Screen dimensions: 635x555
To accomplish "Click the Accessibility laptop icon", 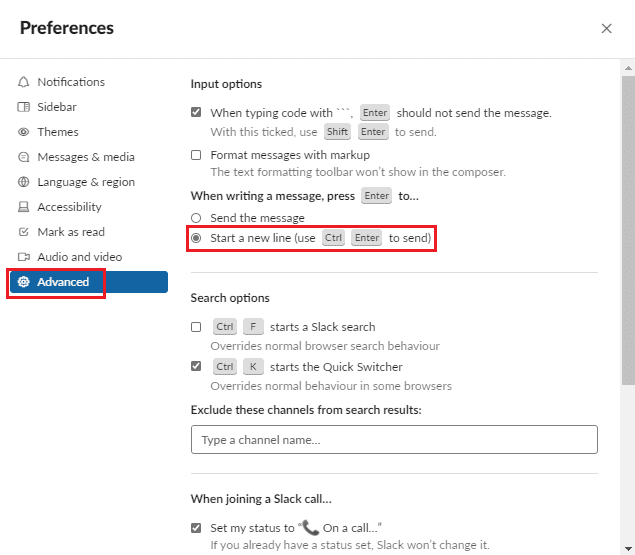I will [24, 207].
